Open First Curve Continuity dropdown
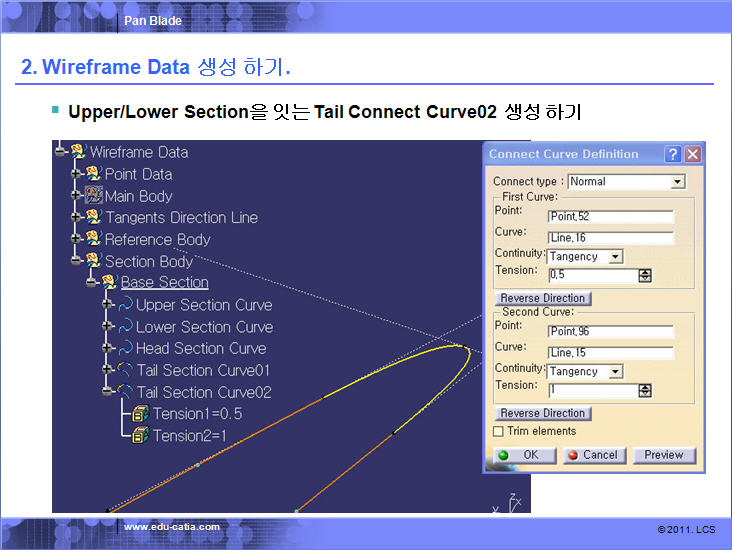Image resolution: width=732 pixels, height=550 pixels. 615,256
